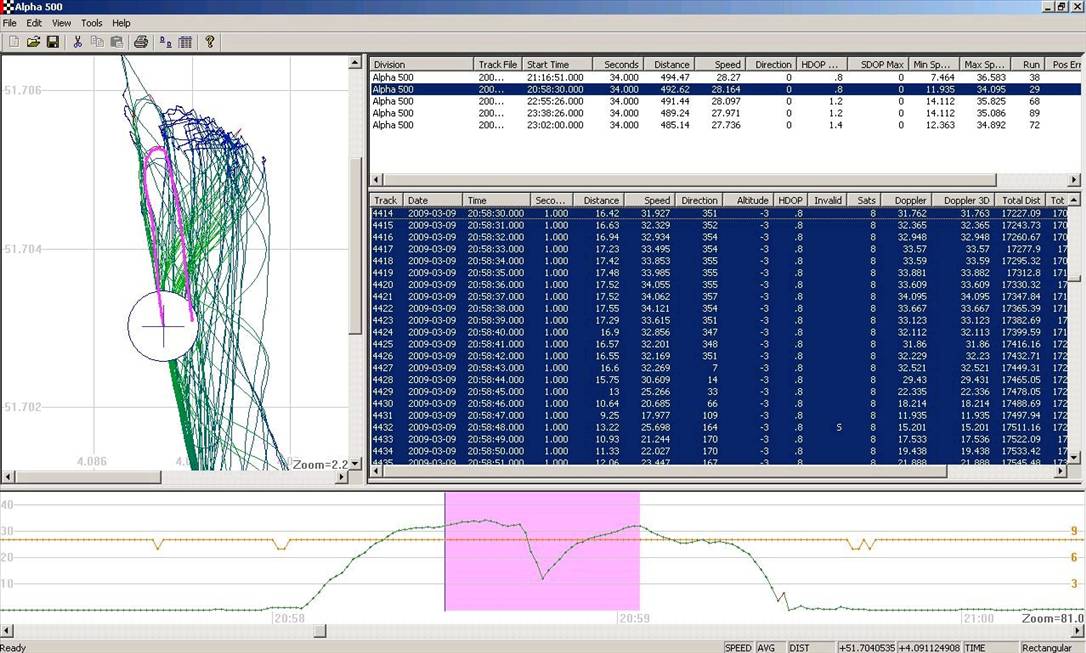Open the Tools menu
The height and width of the screenshot is (653, 1086).
click(x=91, y=23)
